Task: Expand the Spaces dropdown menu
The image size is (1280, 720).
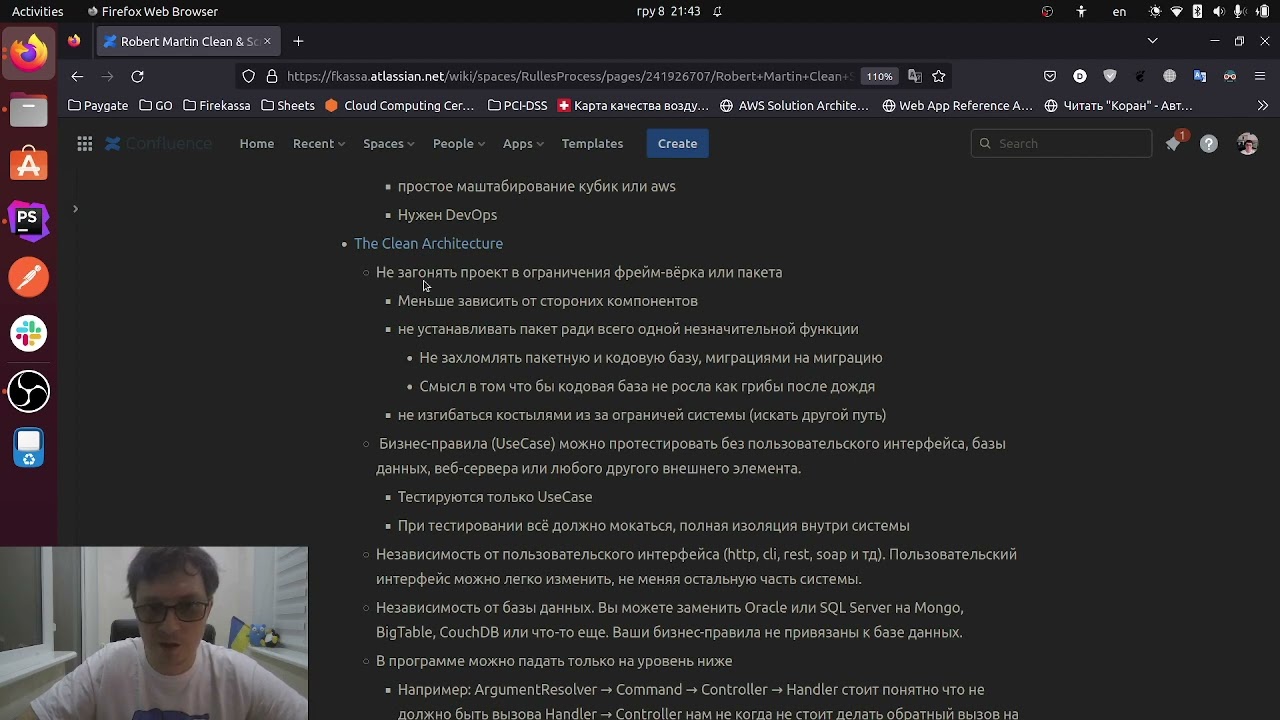Action: click(x=388, y=144)
